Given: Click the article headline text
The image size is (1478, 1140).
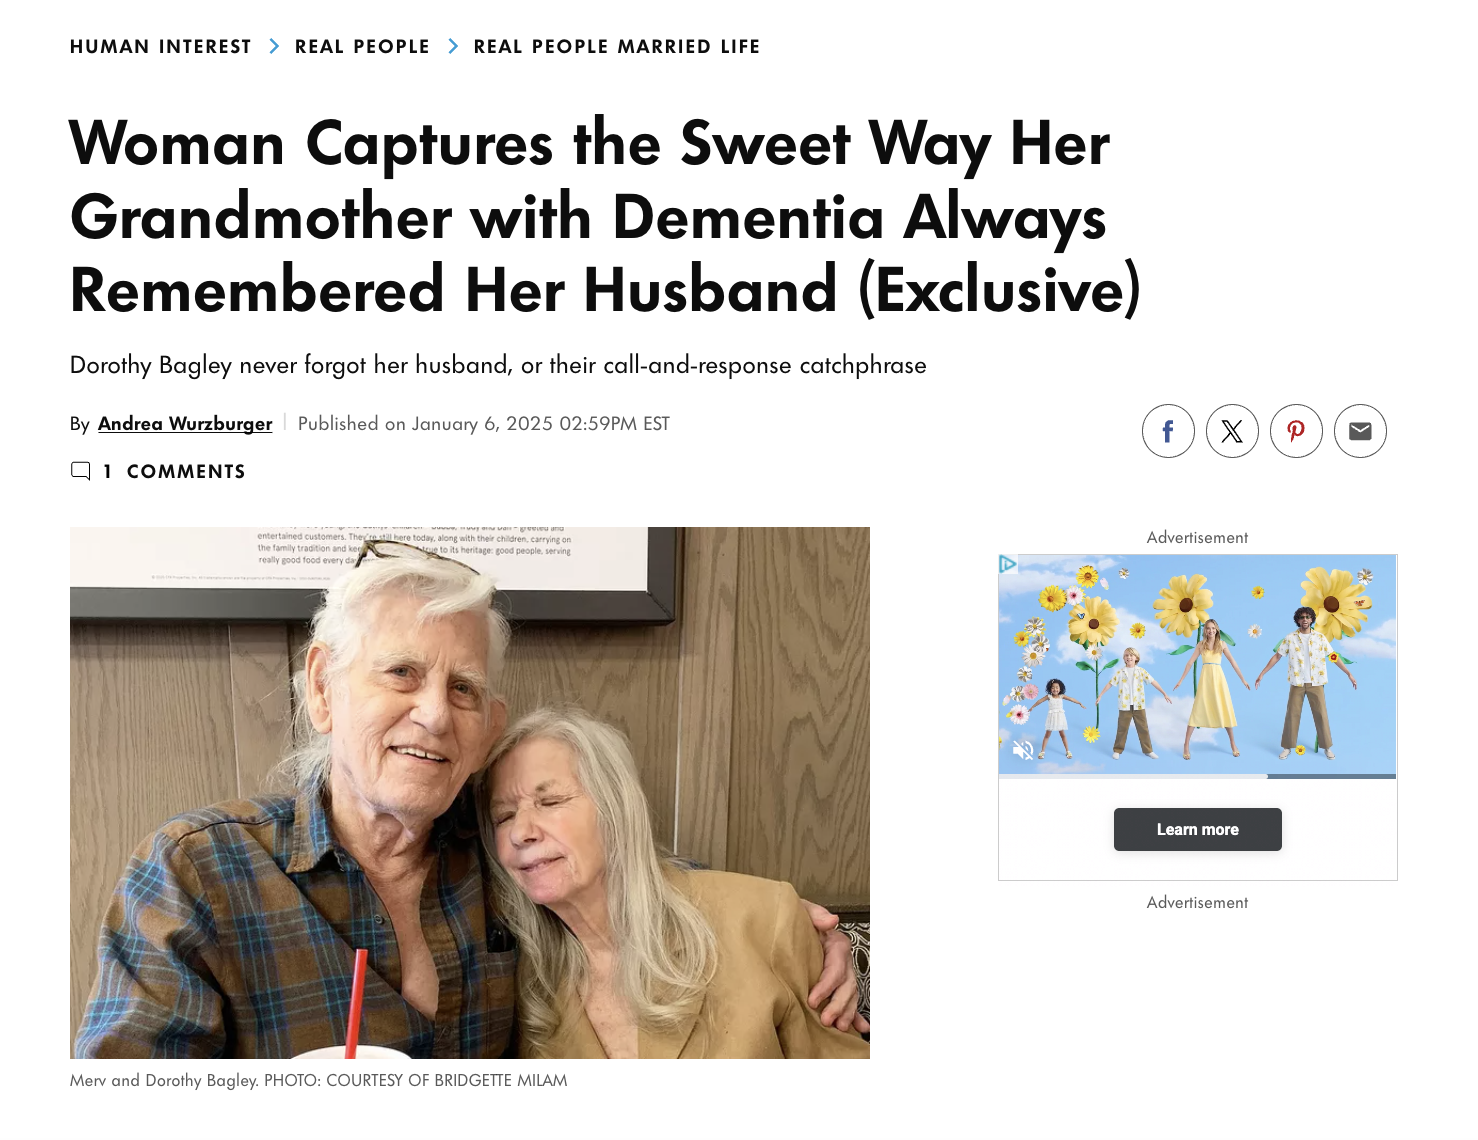Looking at the screenshot, I should tap(604, 217).
